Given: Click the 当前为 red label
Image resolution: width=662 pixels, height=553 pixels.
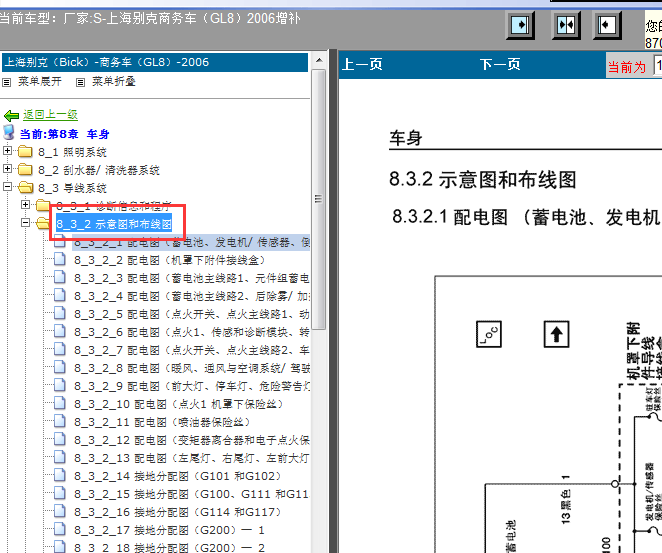Looking at the screenshot, I should click(x=627, y=67).
